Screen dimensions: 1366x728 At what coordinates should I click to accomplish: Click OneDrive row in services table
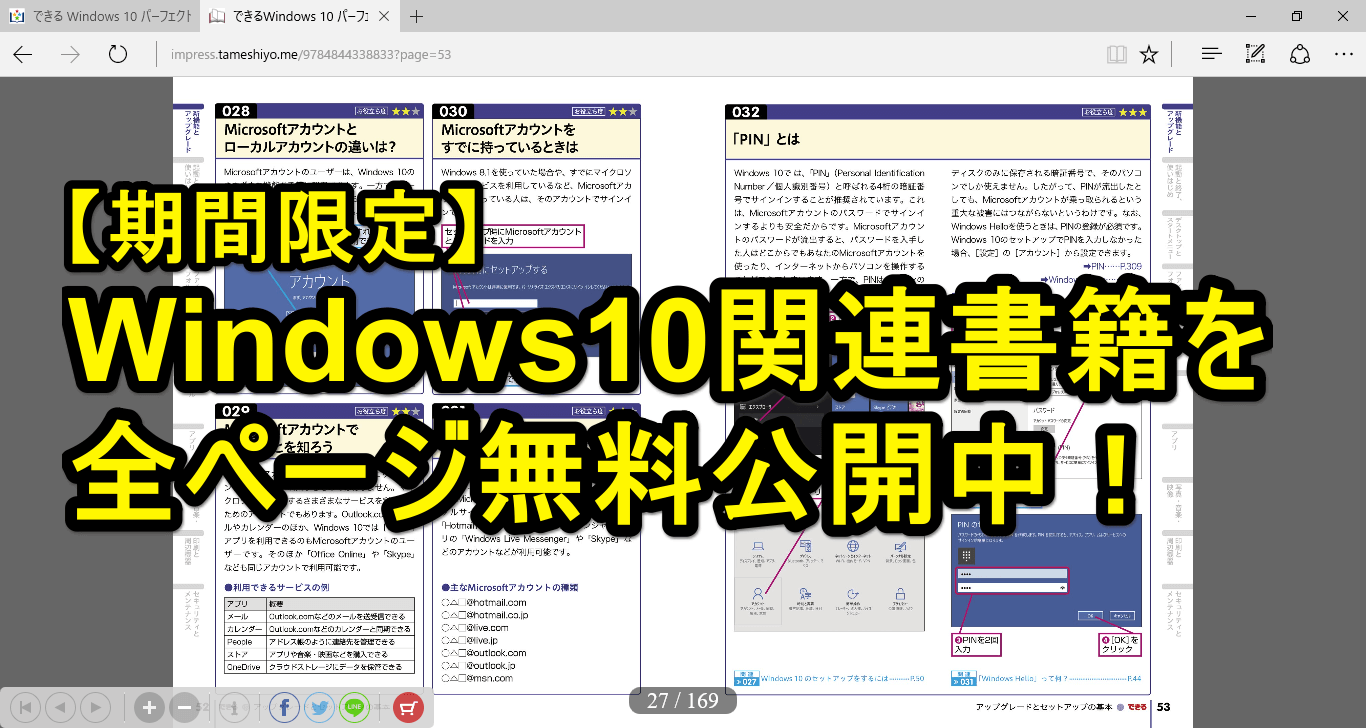pos(318,667)
